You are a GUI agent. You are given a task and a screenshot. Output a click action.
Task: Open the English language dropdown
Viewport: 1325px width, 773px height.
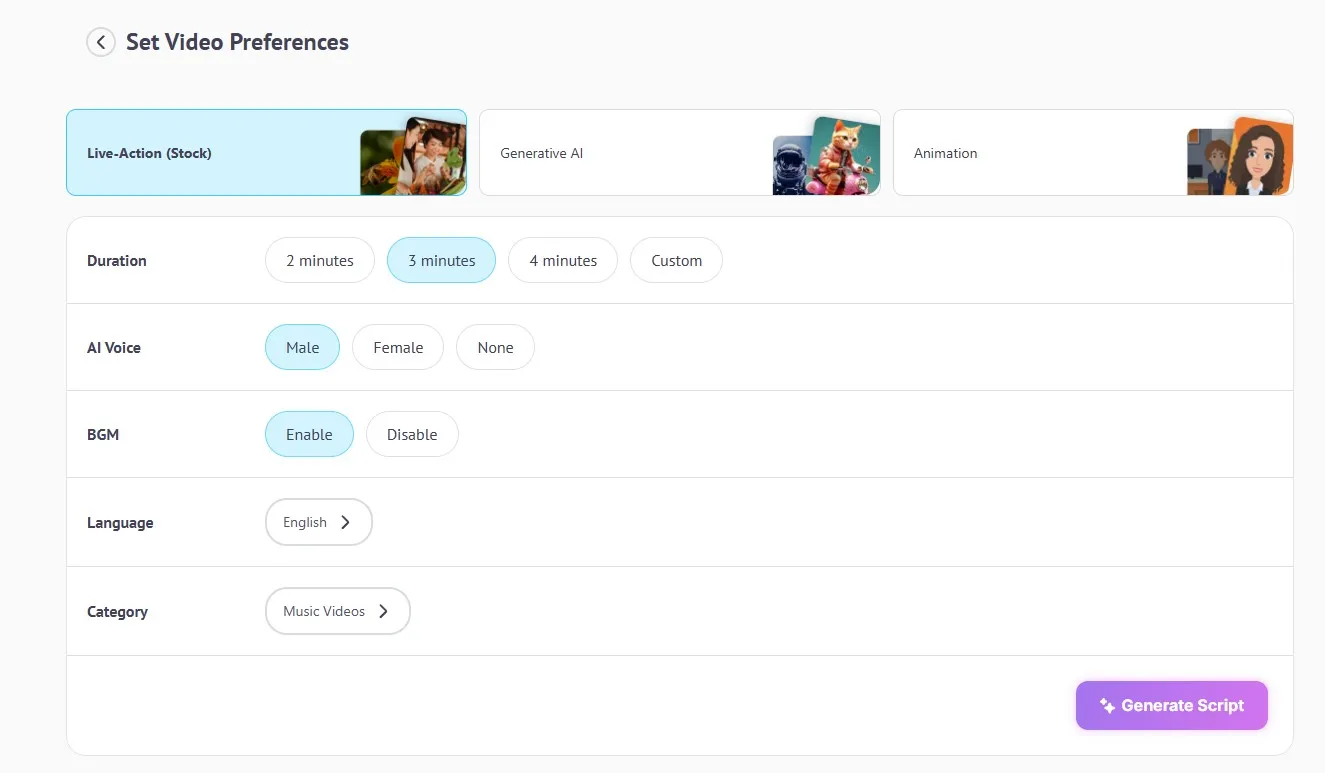pos(319,522)
